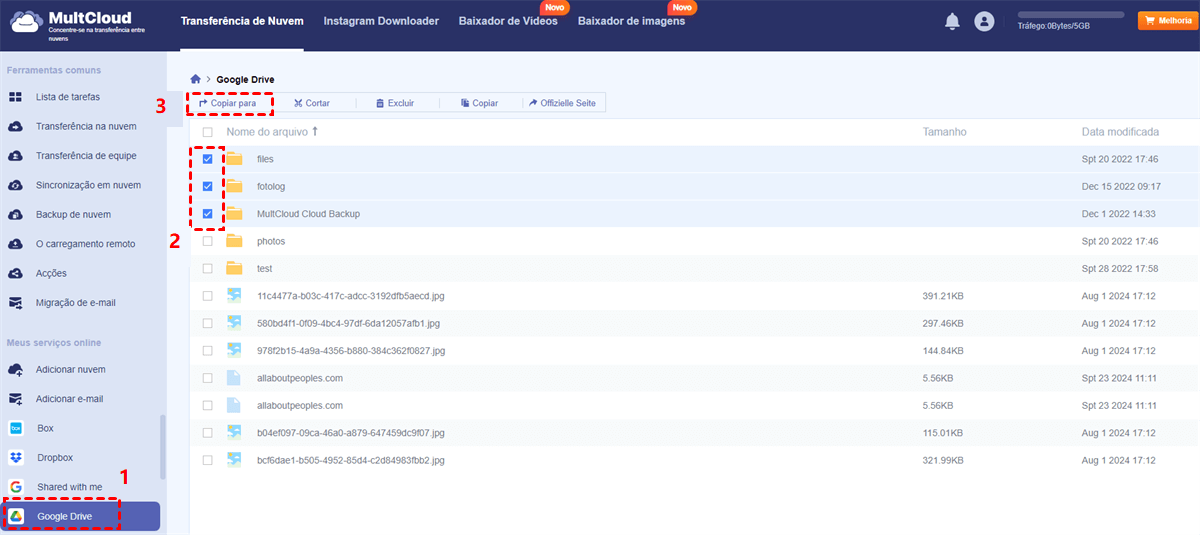Sort by Nome do arquivo arrow
This screenshot has width=1200, height=535.
[315, 131]
